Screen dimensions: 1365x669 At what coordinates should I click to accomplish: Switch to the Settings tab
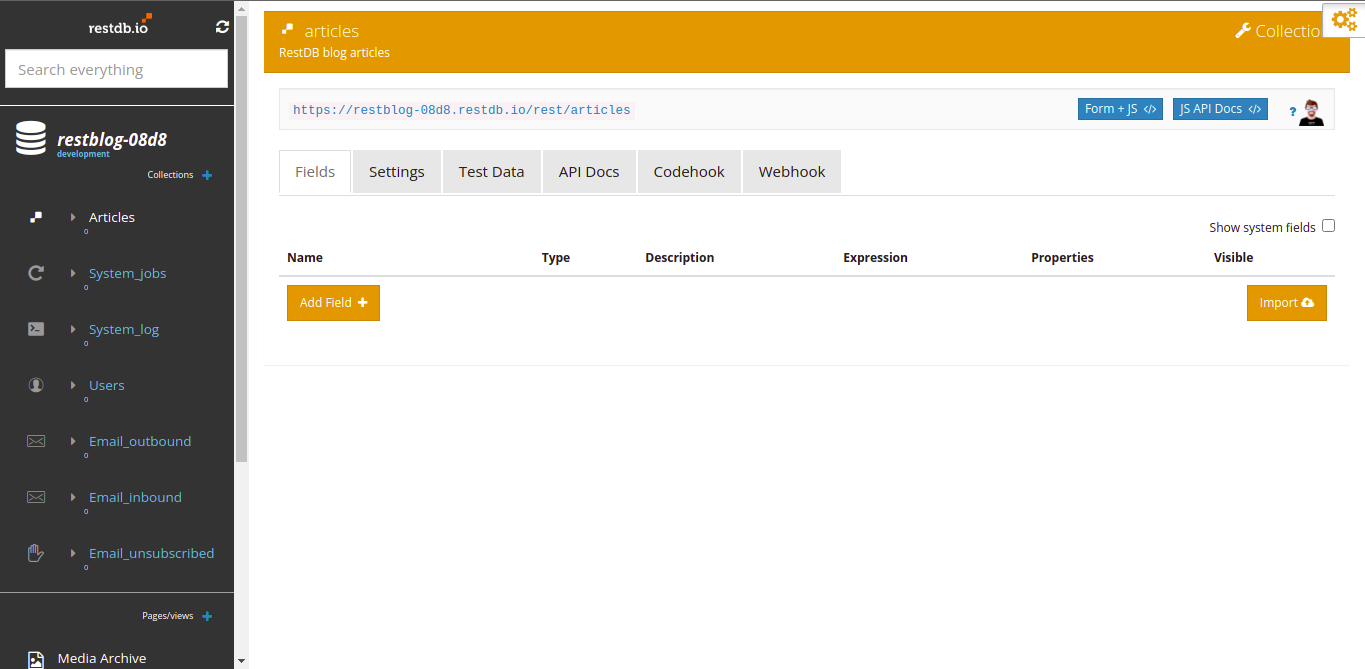tap(397, 171)
